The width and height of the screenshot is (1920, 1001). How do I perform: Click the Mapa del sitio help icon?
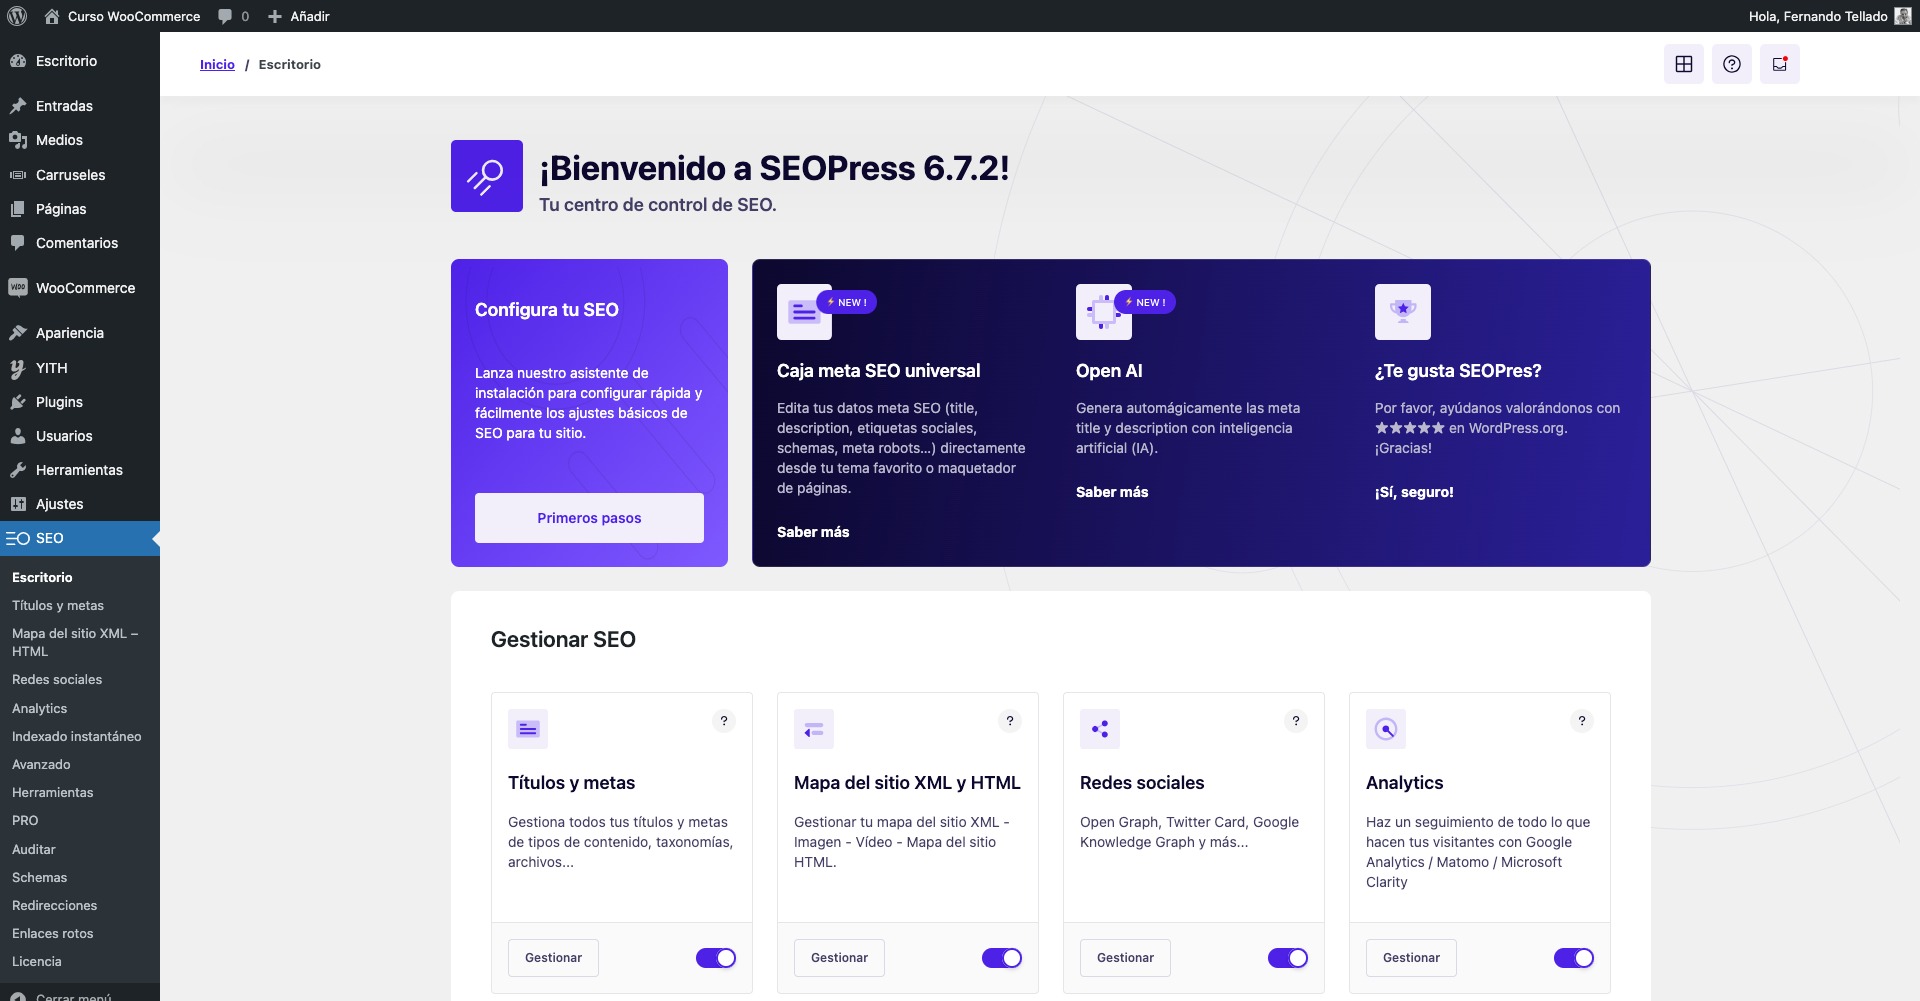coord(1010,721)
